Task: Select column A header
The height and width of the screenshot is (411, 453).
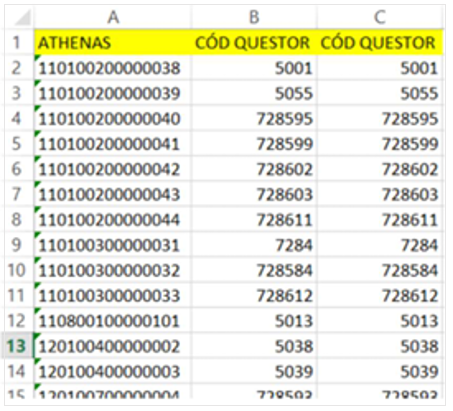Action: pyautogui.click(x=113, y=17)
